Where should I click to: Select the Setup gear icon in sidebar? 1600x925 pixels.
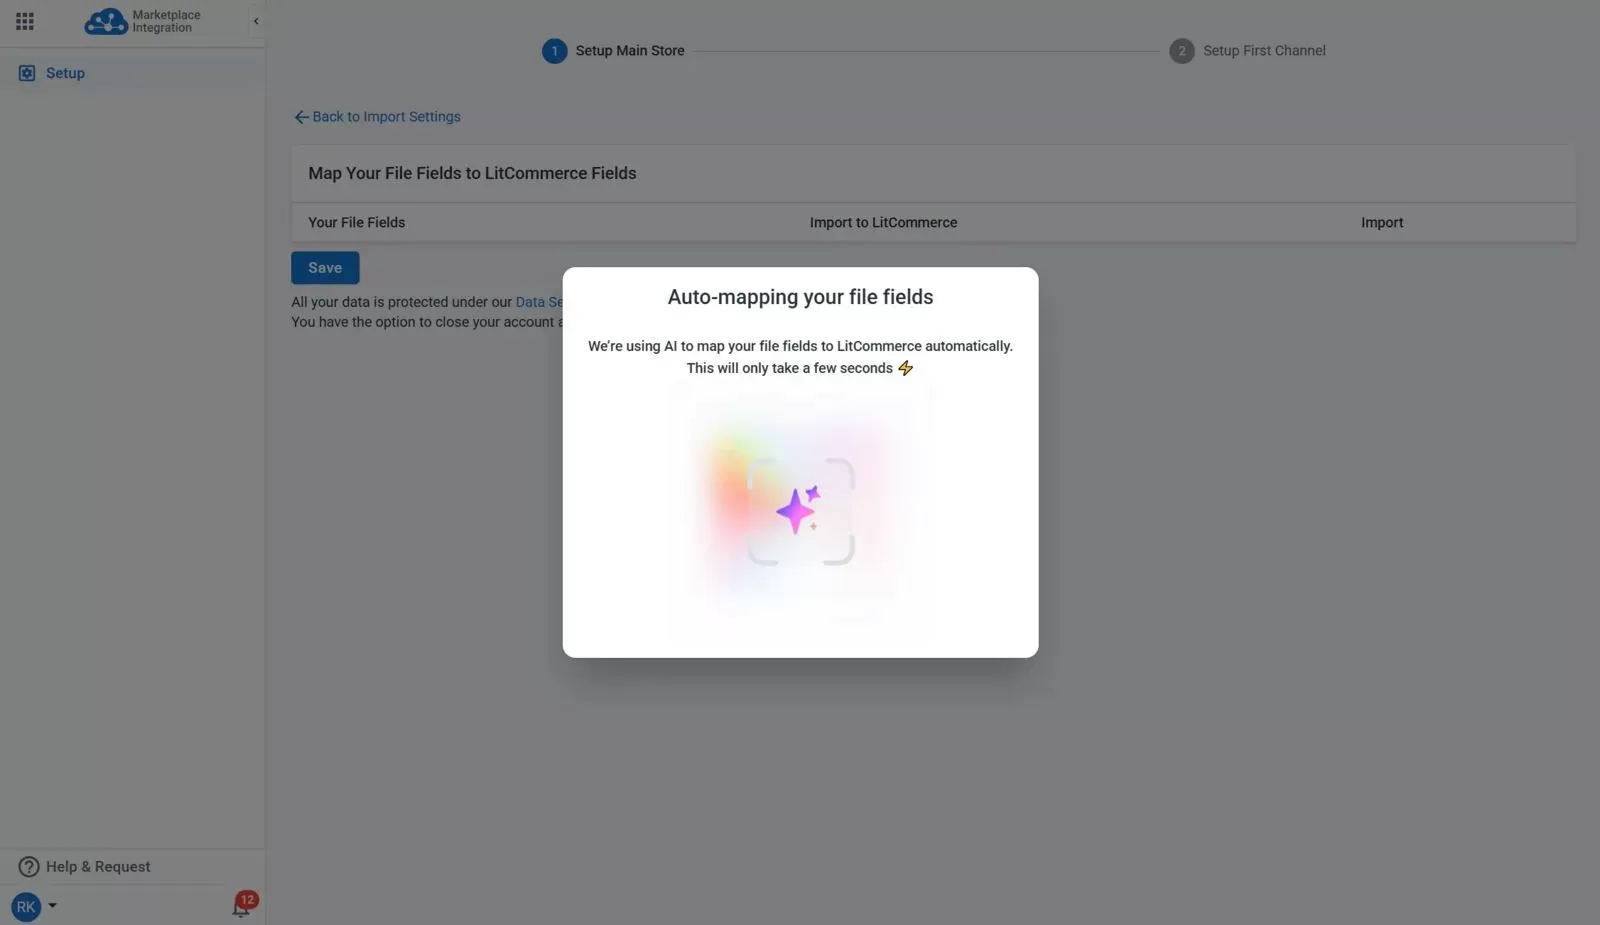tap(25, 72)
